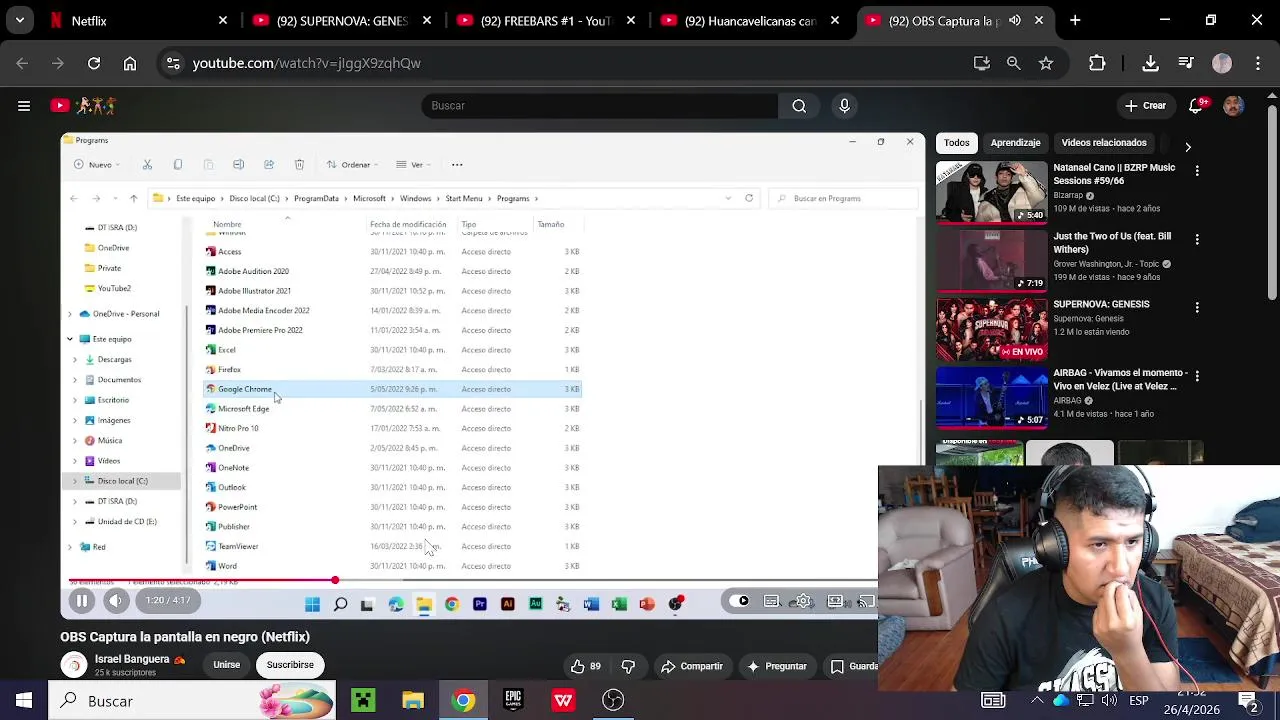Open Chrome tab search dropdown
This screenshot has width=1280, height=720.
click(19, 20)
